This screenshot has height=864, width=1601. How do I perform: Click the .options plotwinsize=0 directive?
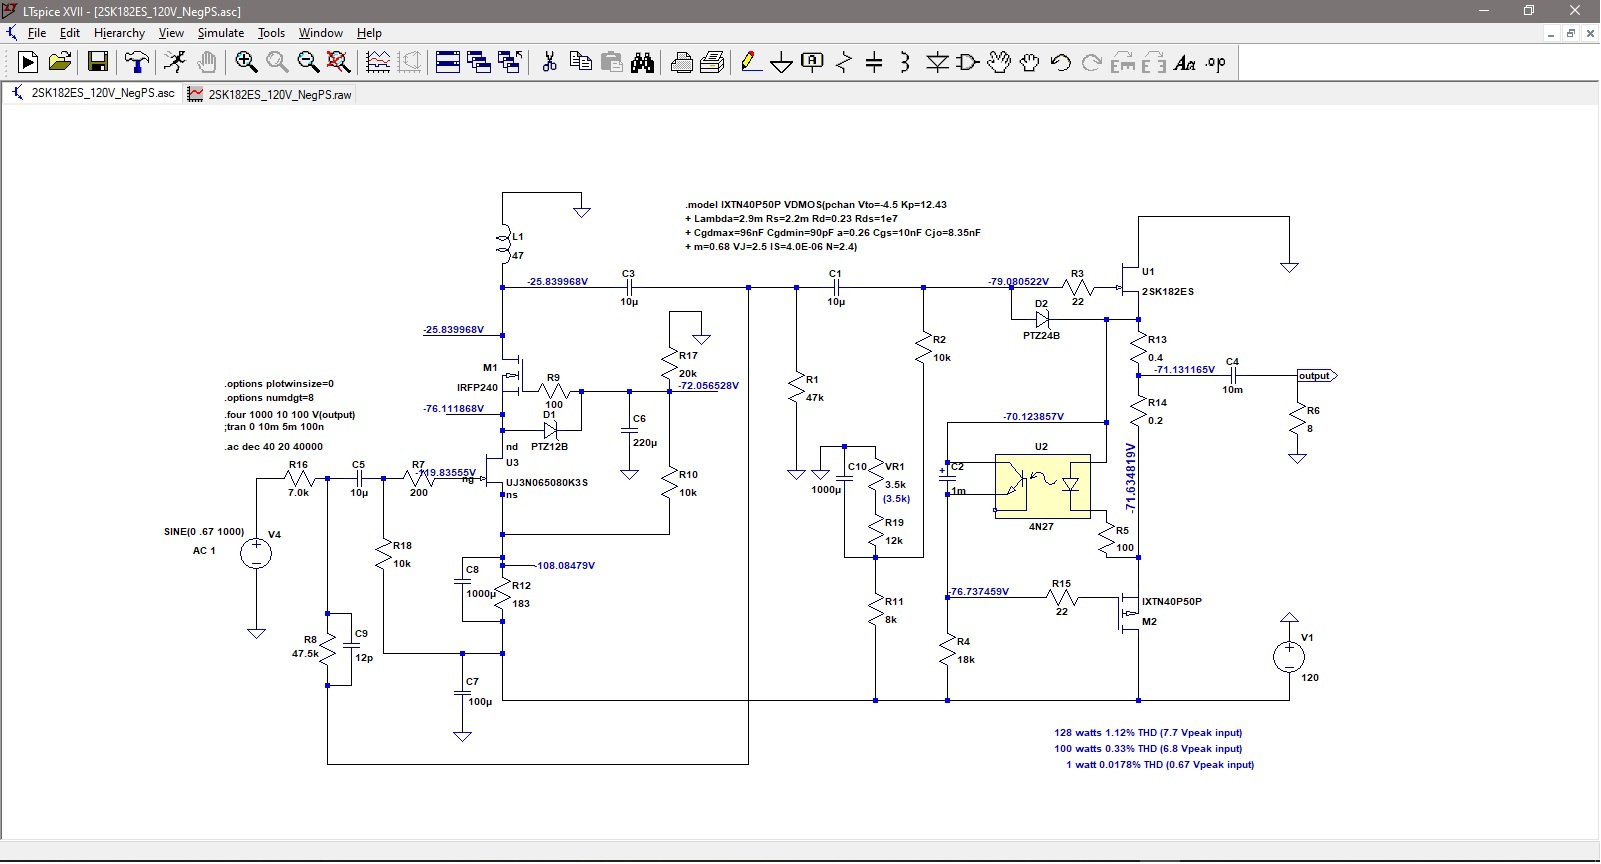tap(279, 383)
